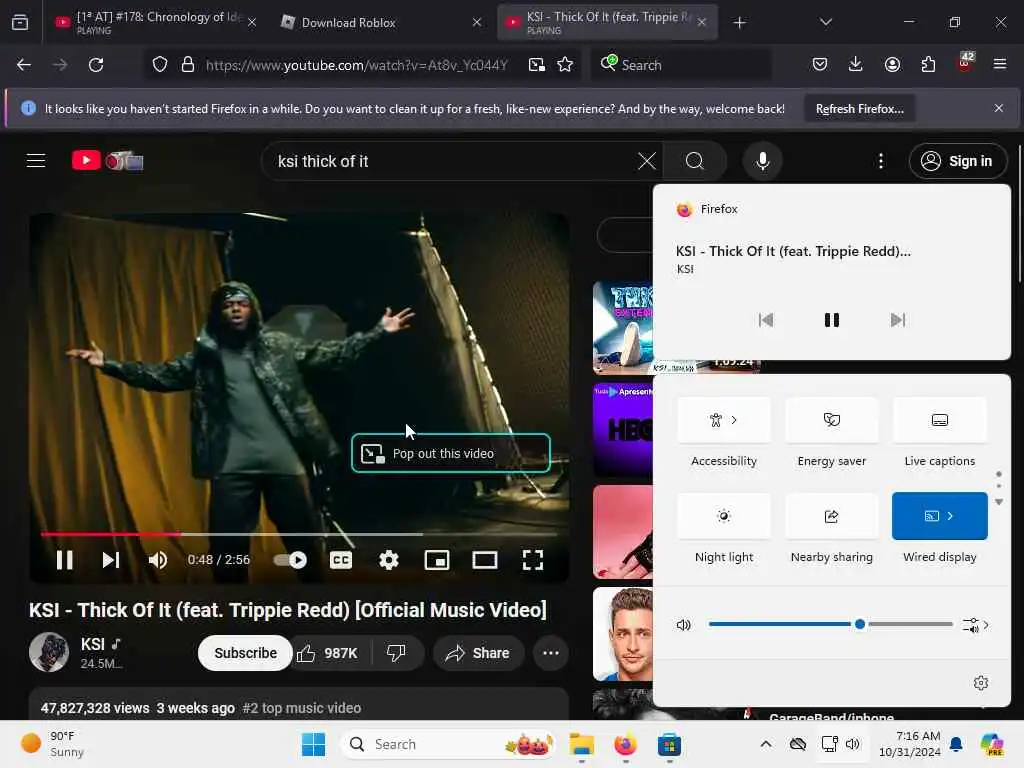The width and height of the screenshot is (1024, 768).
Task: Run search with magnifier button
Action: 695,161
